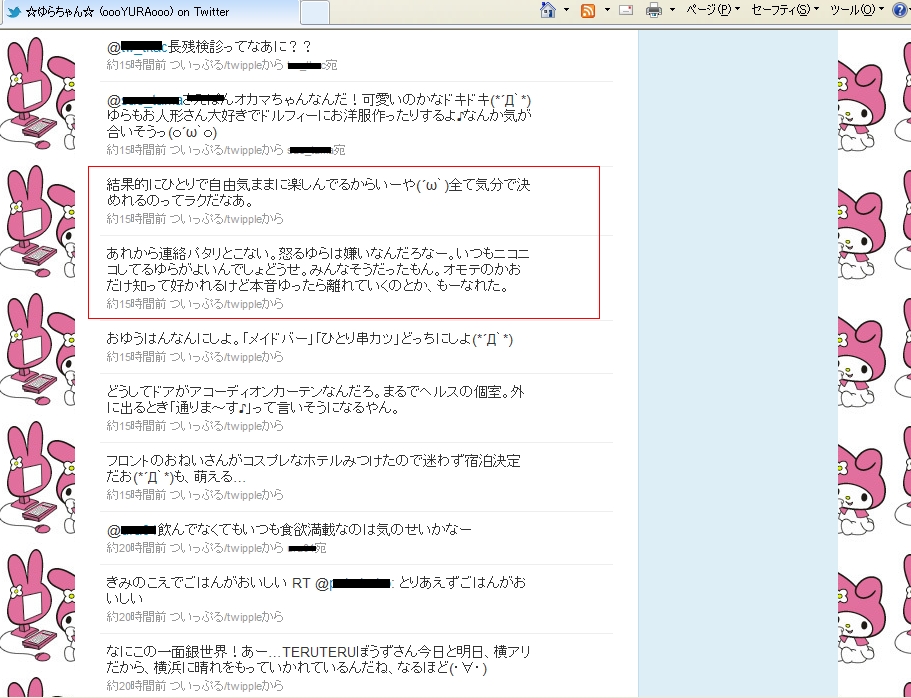The width and height of the screenshot is (911, 698).
Task: Click tweet text mentioning オカマちゃんなんだ
Action: [318, 116]
